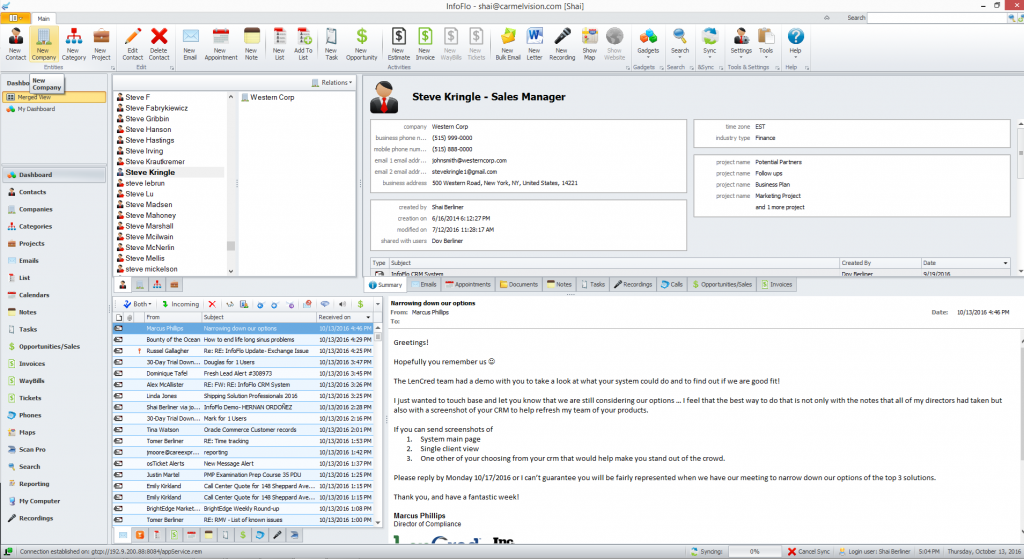
Task: Click the Sync ribbon icon
Action: click(709, 44)
